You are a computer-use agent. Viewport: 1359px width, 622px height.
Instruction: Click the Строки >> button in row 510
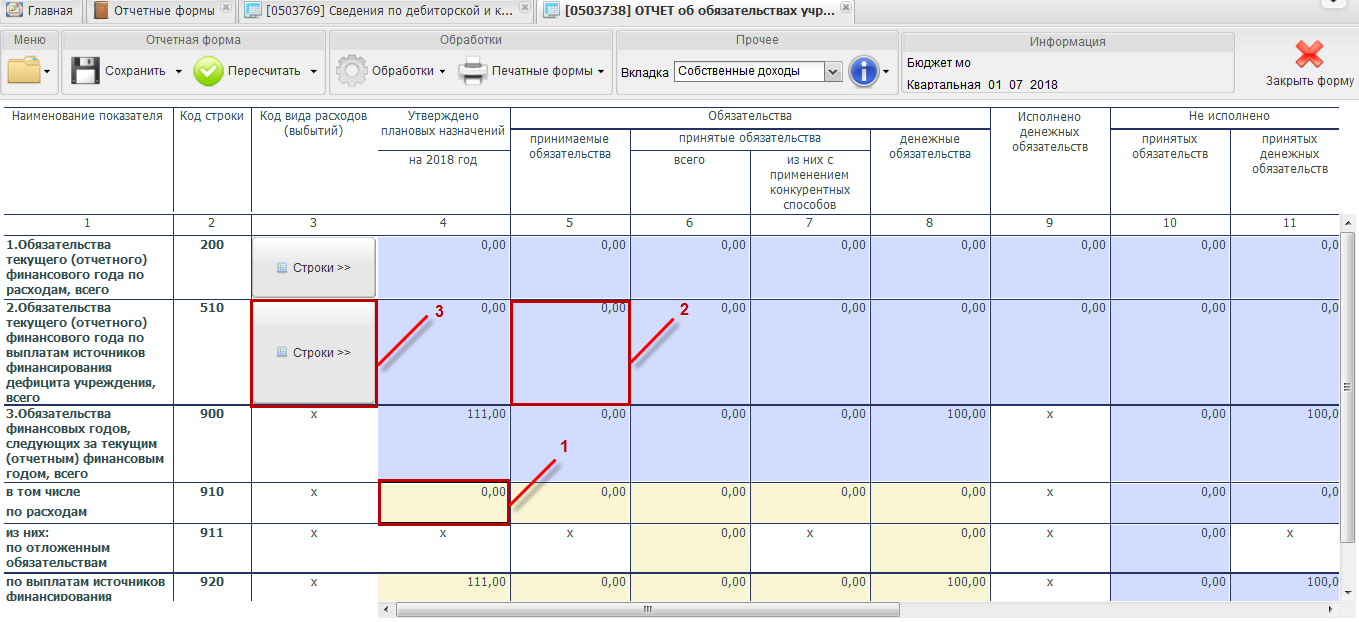tap(314, 352)
